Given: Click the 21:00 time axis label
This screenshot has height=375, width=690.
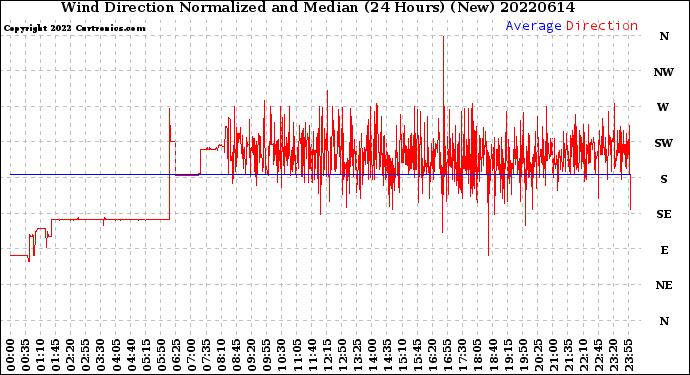Looking at the screenshot, I should [553, 355].
